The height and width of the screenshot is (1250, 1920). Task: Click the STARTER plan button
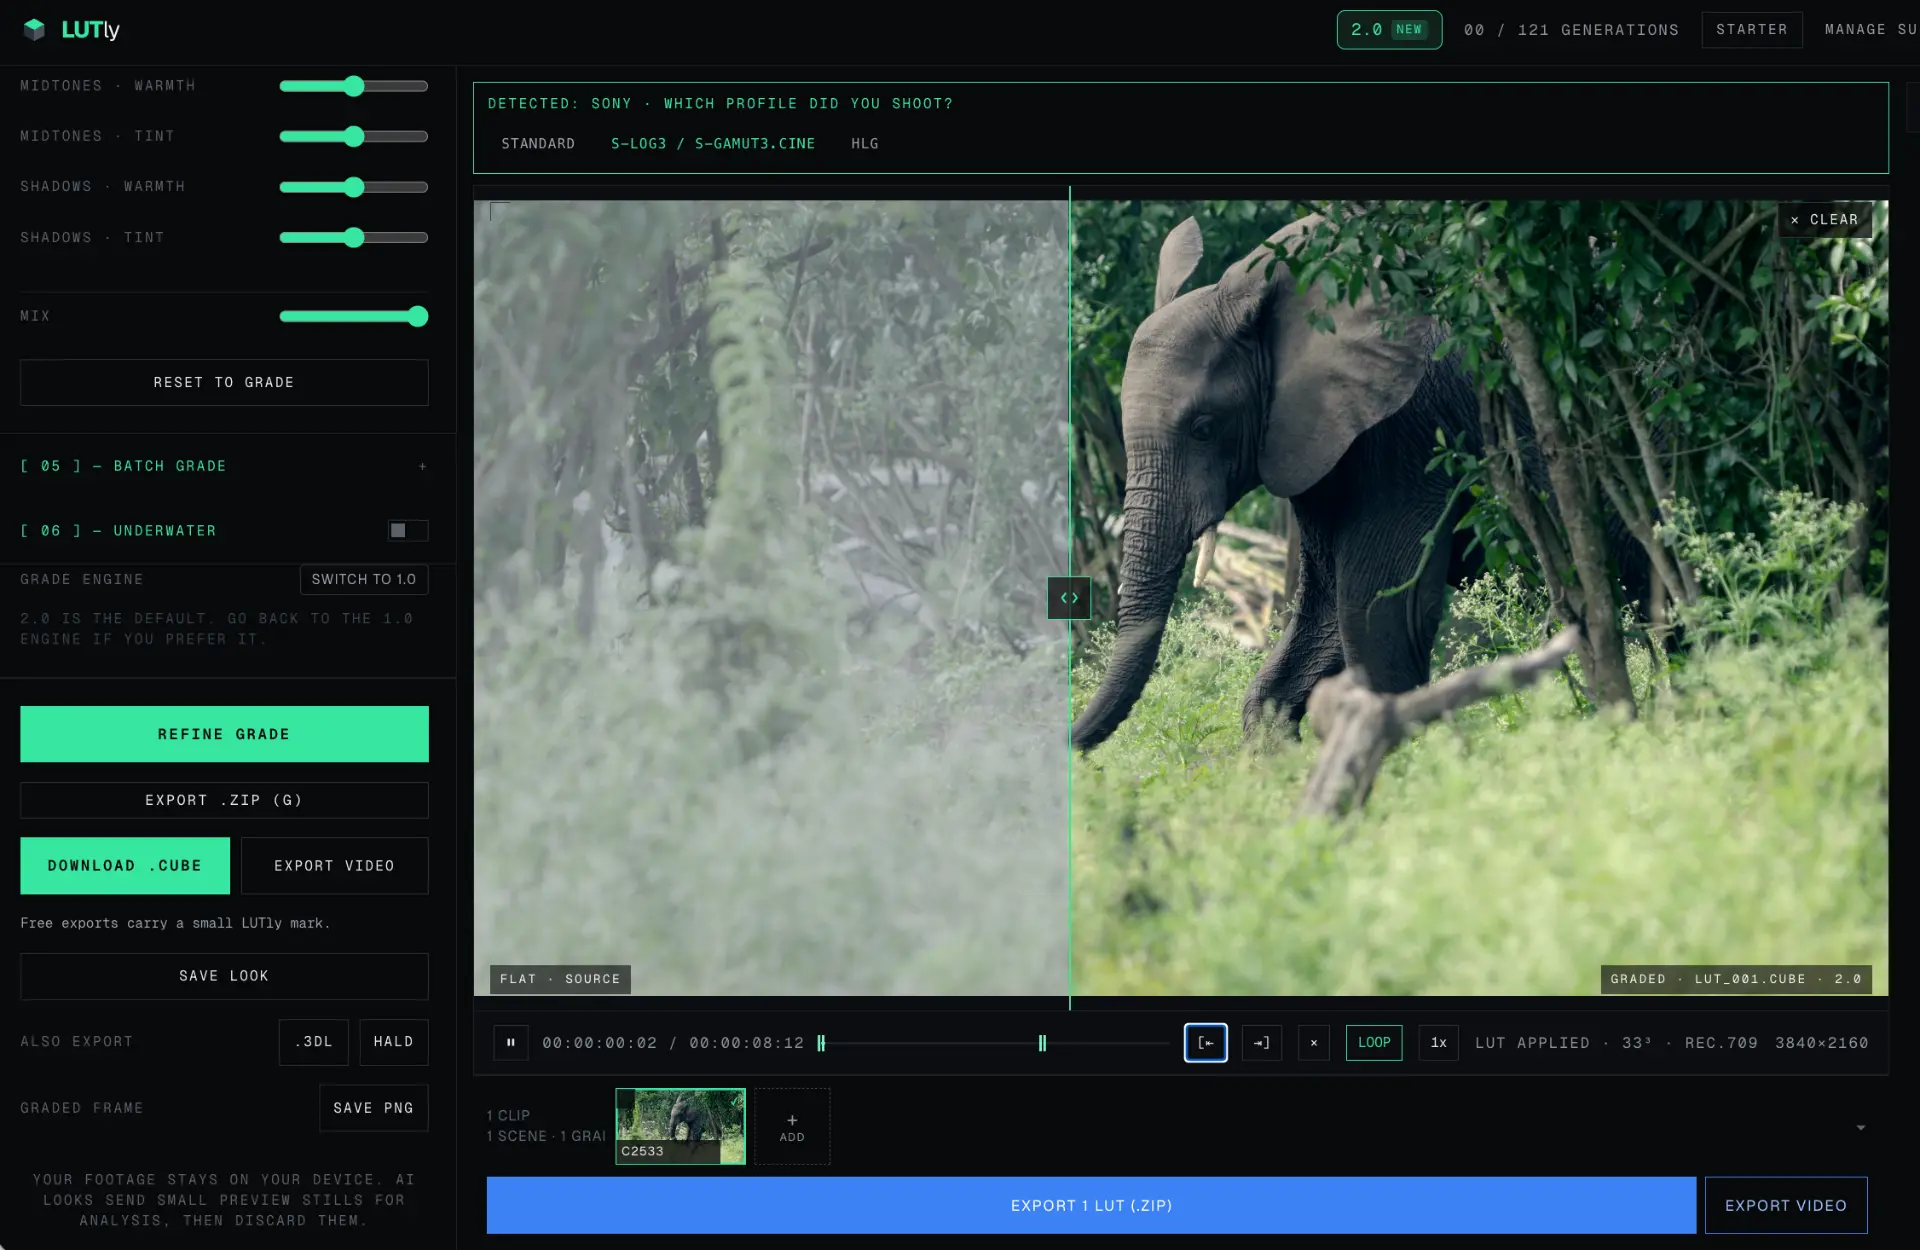[x=1752, y=30]
